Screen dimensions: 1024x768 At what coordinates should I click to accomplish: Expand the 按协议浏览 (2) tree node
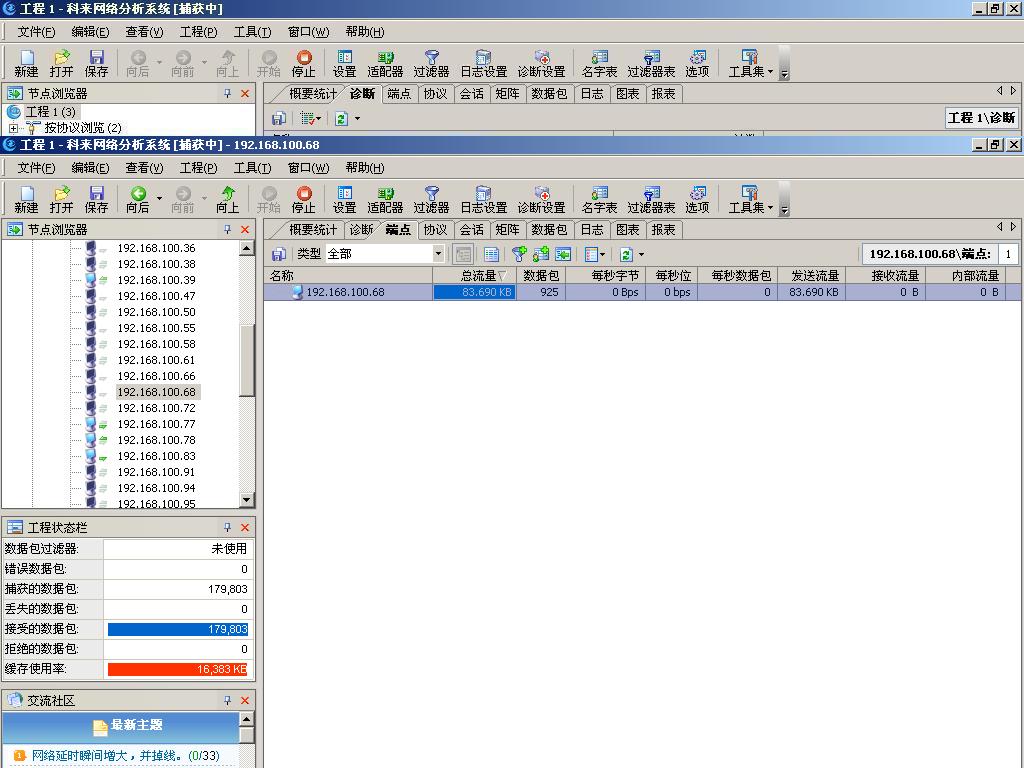pos(14,128)
